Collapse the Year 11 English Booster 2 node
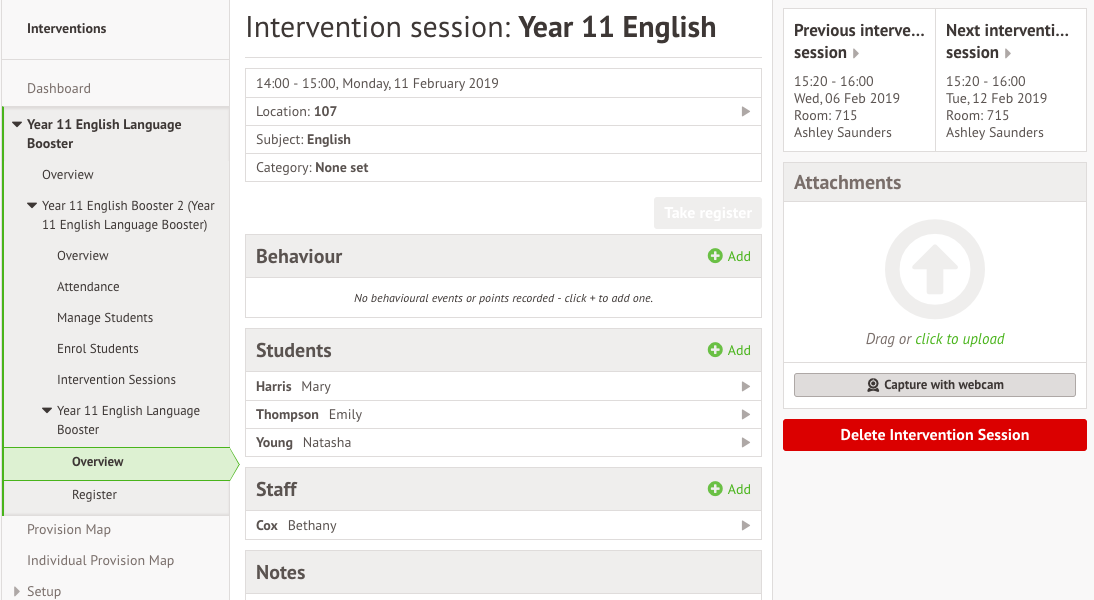The height and width of the screenshot is (600, 1094). click(32, 205)
